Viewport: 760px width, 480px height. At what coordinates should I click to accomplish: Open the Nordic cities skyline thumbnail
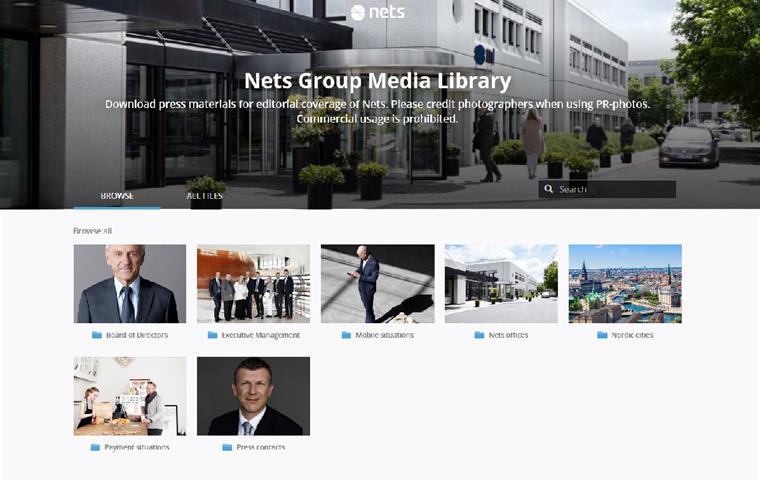click(x=625, y=284)
